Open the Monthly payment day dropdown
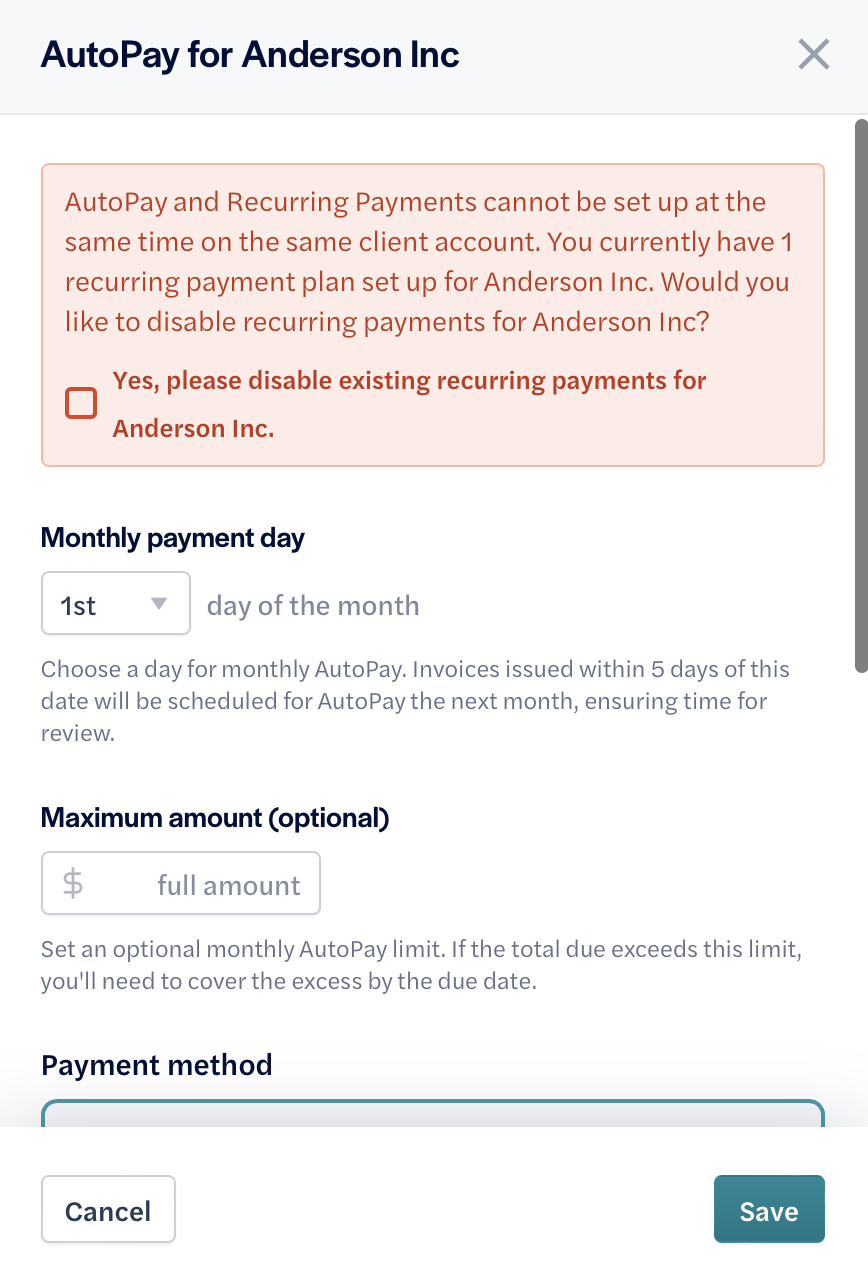Viewport: 868px width, 1288px height. click(115, 603)
